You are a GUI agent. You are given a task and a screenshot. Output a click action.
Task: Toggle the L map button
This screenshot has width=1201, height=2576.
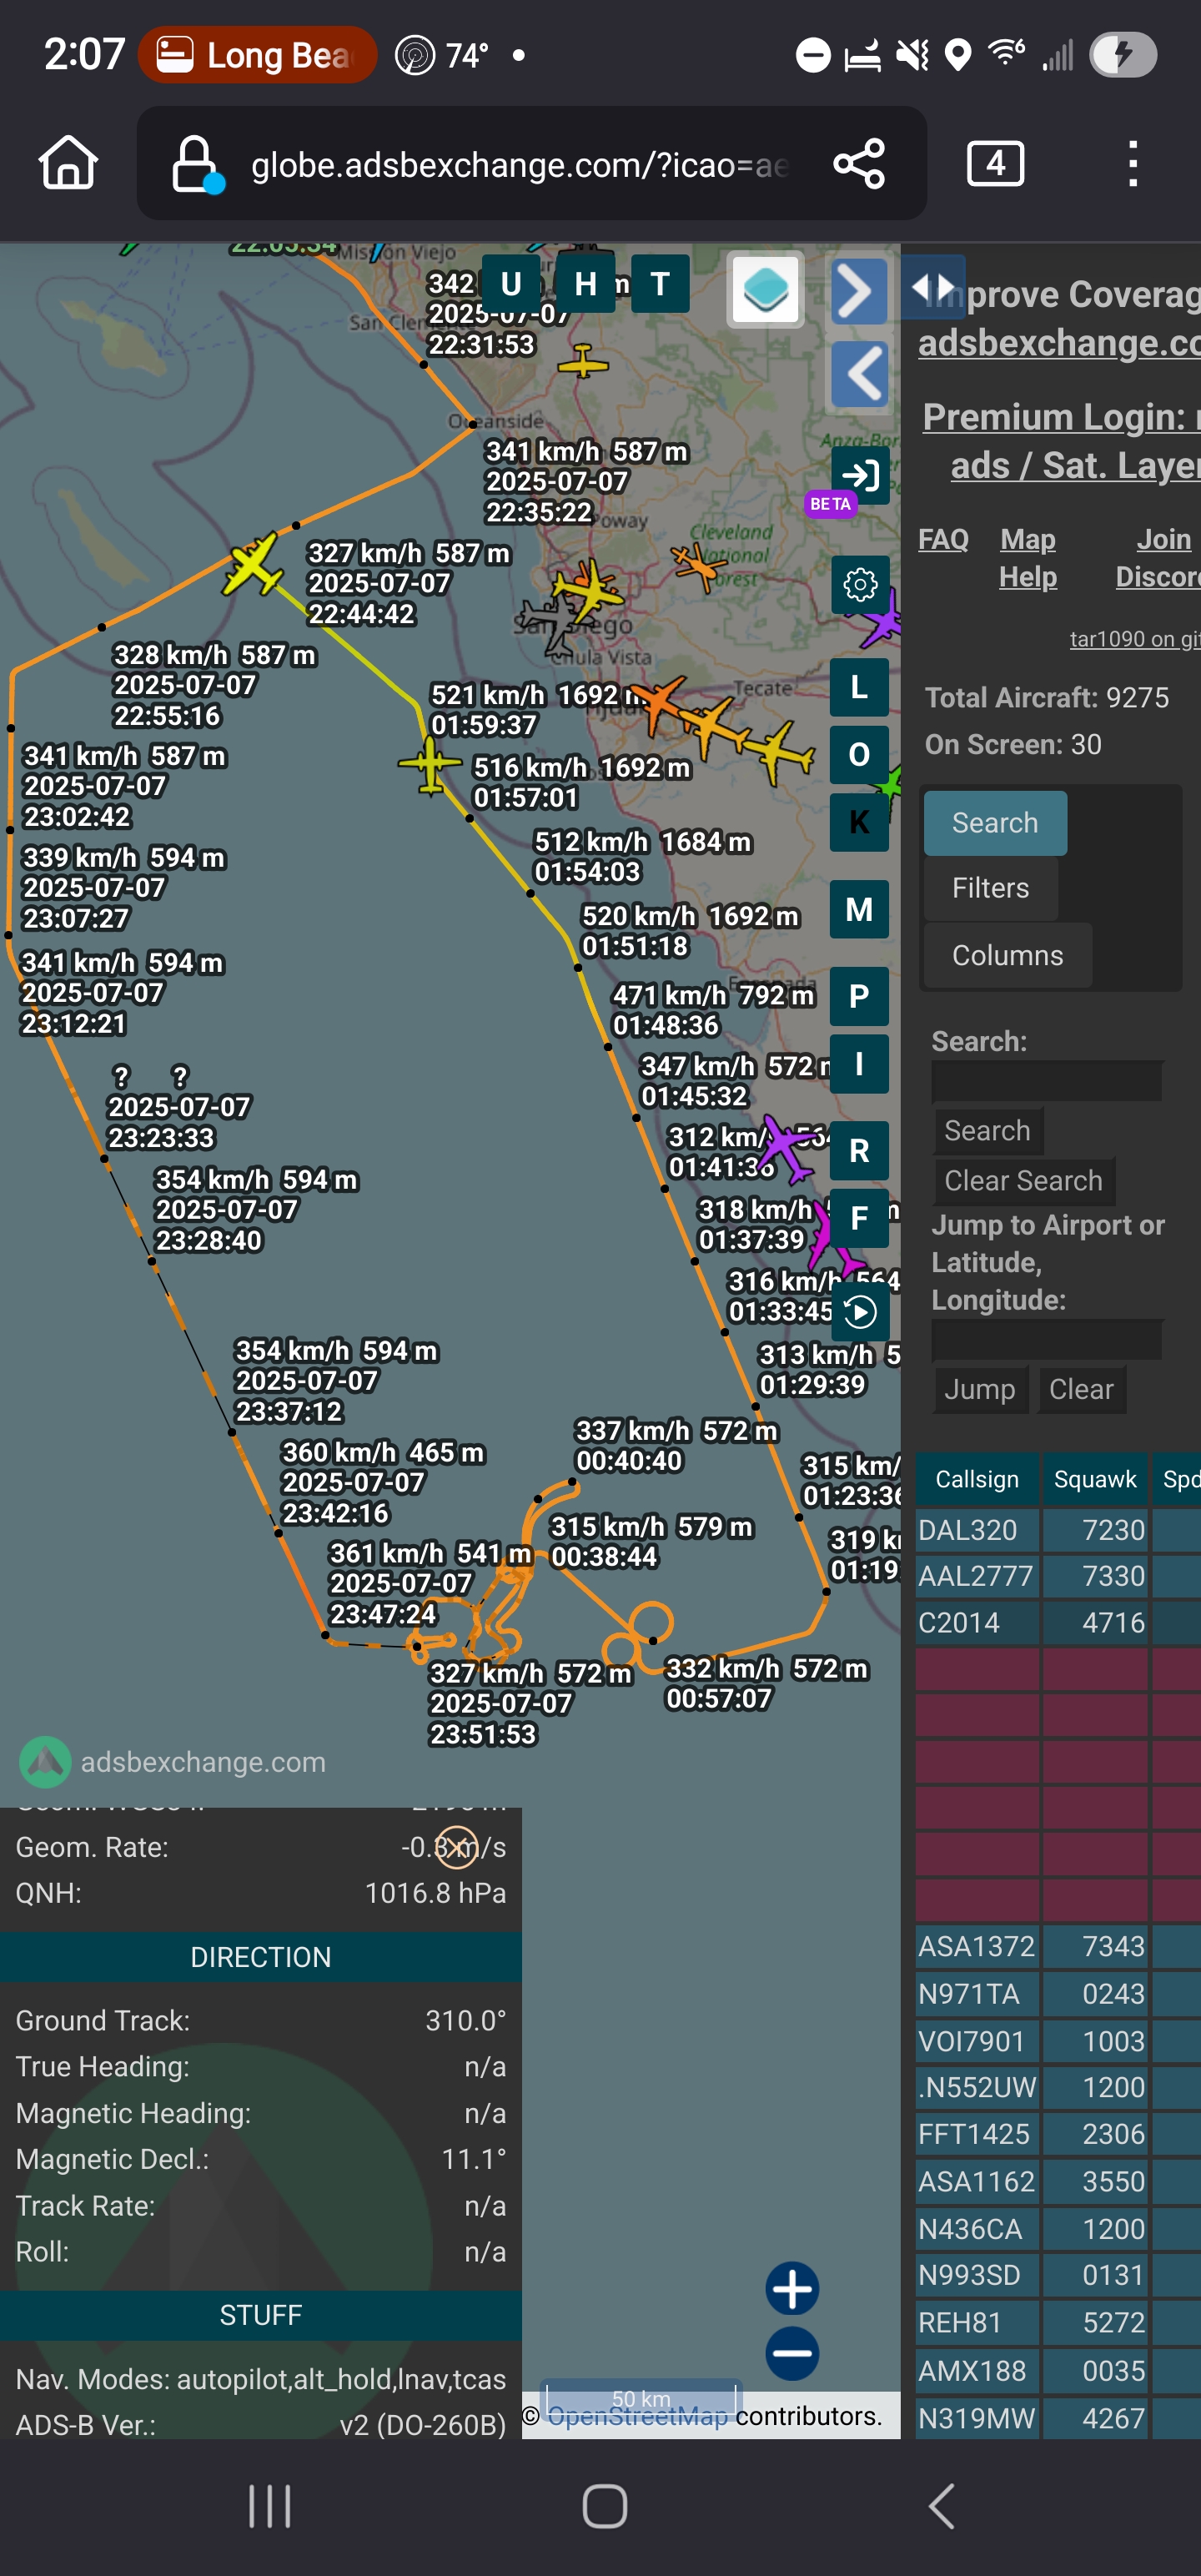point(859,687)
